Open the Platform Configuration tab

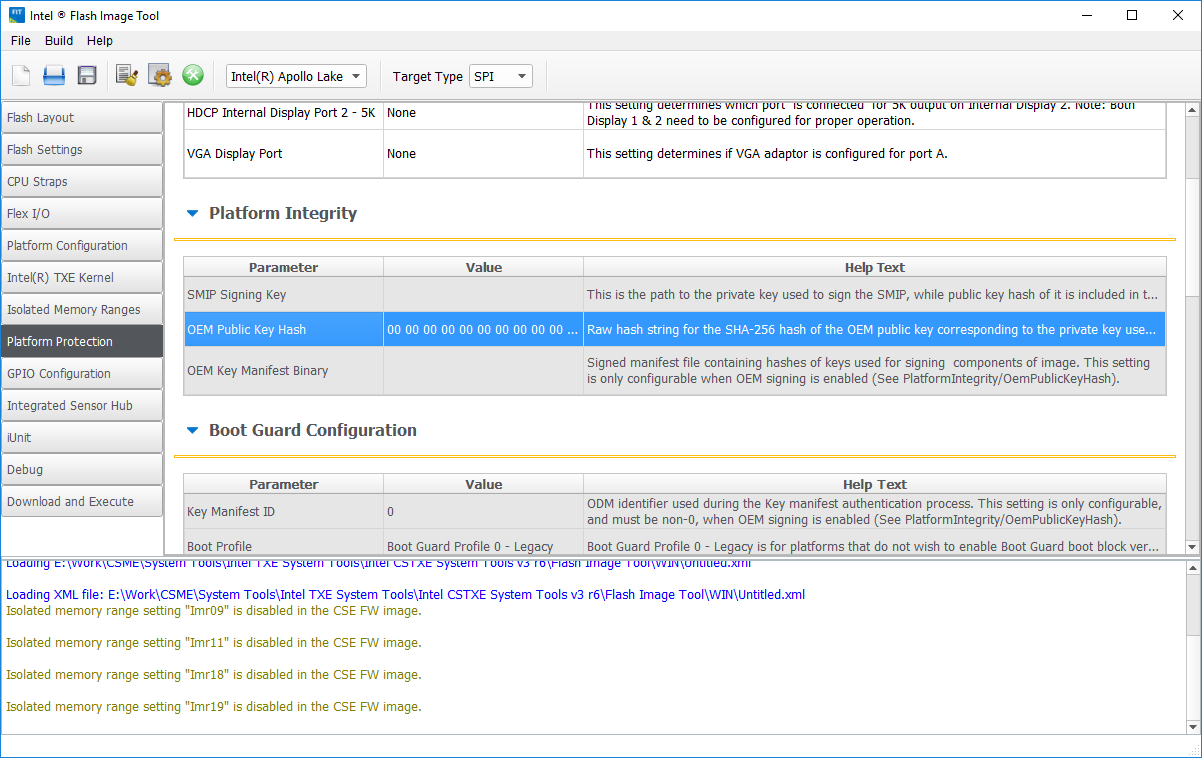(x=82, y=246)
